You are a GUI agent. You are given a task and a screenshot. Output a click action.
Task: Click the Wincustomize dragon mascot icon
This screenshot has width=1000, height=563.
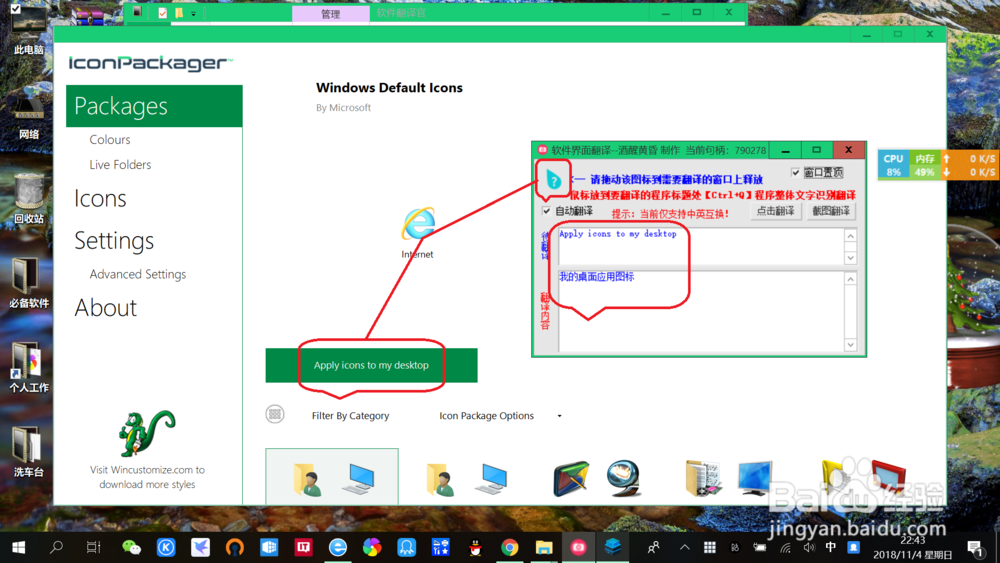[146, 433]
